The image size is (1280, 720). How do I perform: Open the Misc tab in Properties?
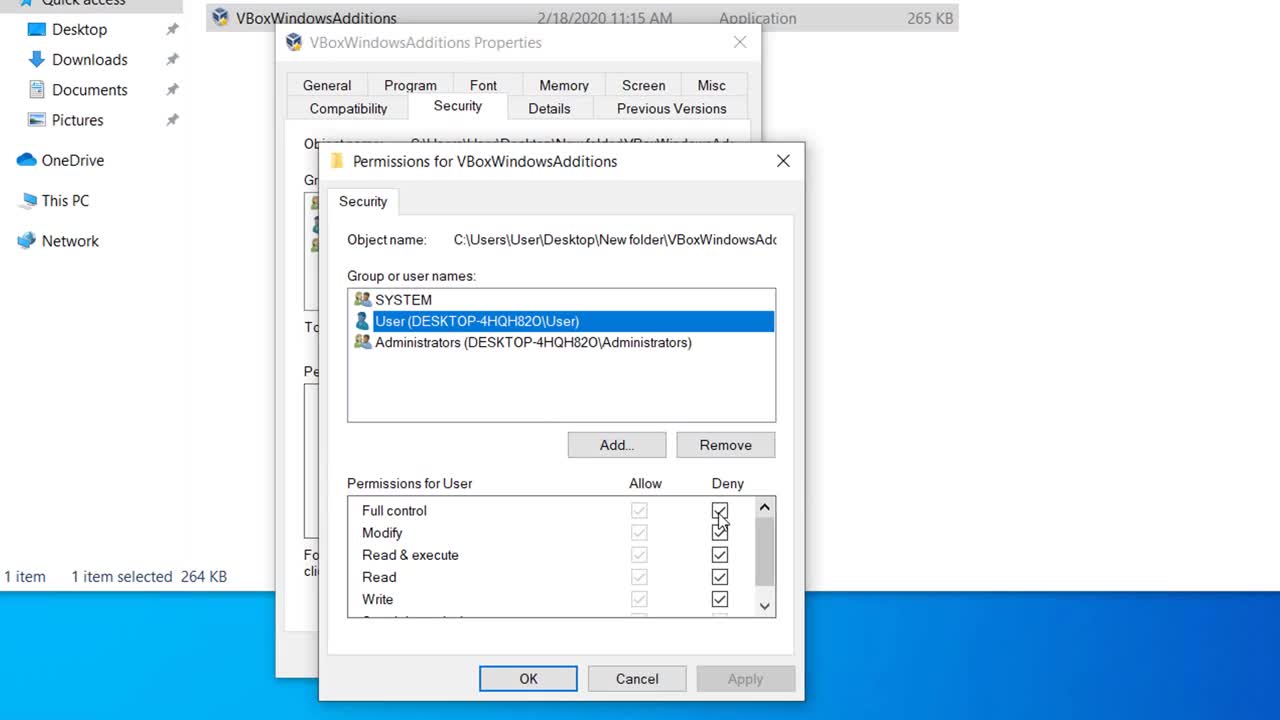click(x=712, y=85)
